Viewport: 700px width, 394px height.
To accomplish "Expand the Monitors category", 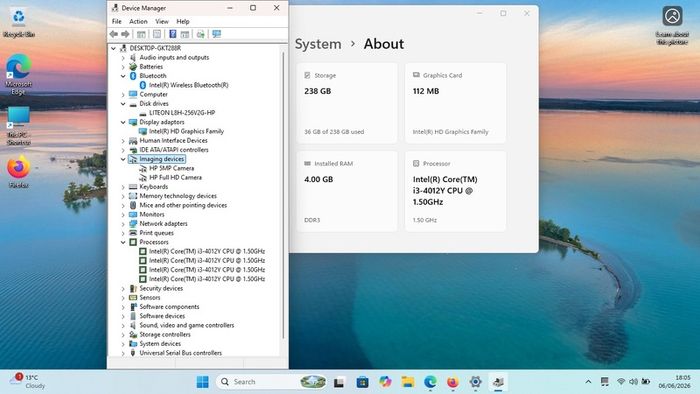I will (123, 215).
